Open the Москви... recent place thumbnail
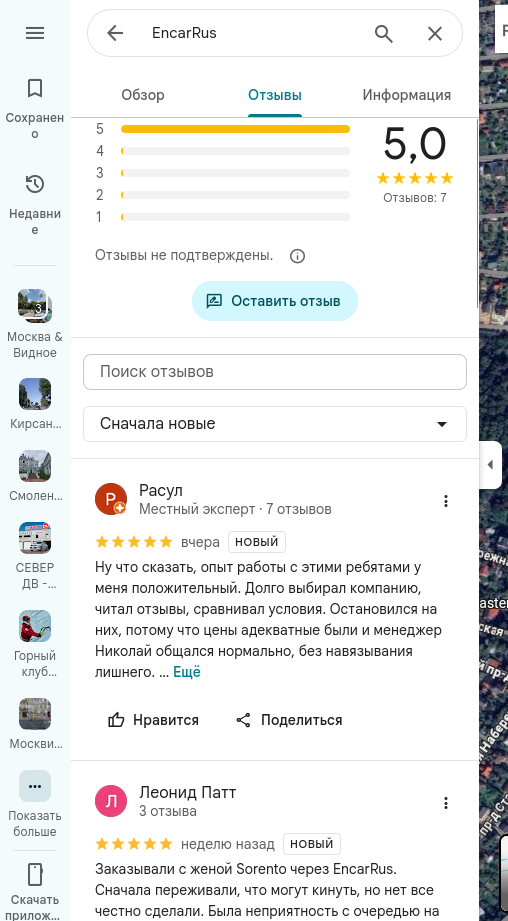508x921 pixels. pyautogui.click(x=35, y=714)
